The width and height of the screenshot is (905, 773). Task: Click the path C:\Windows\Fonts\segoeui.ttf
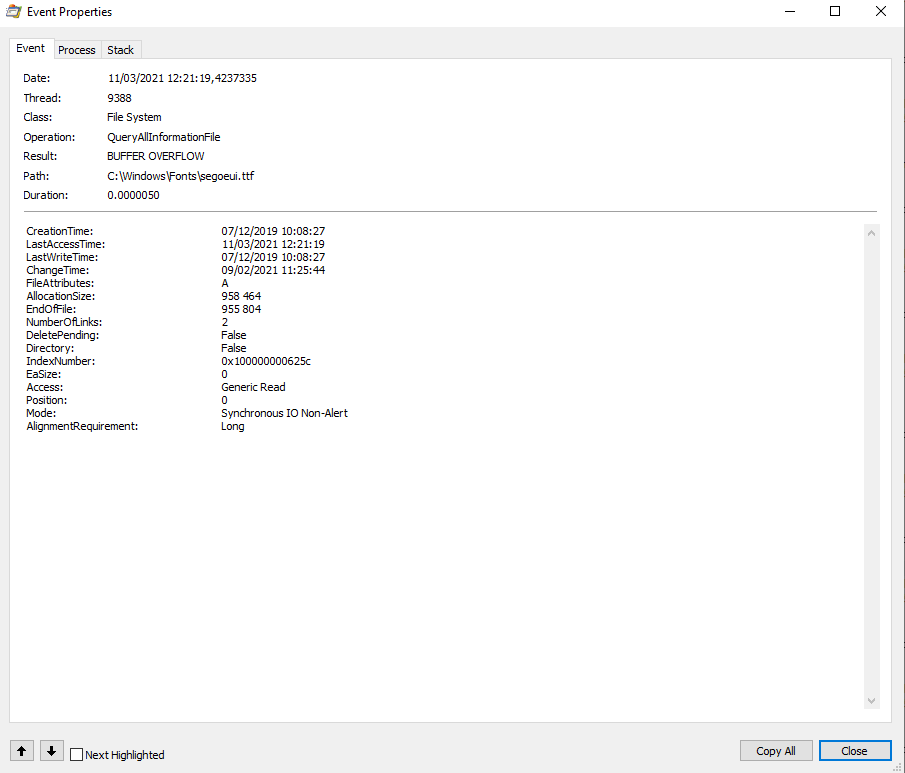(181, 176)
